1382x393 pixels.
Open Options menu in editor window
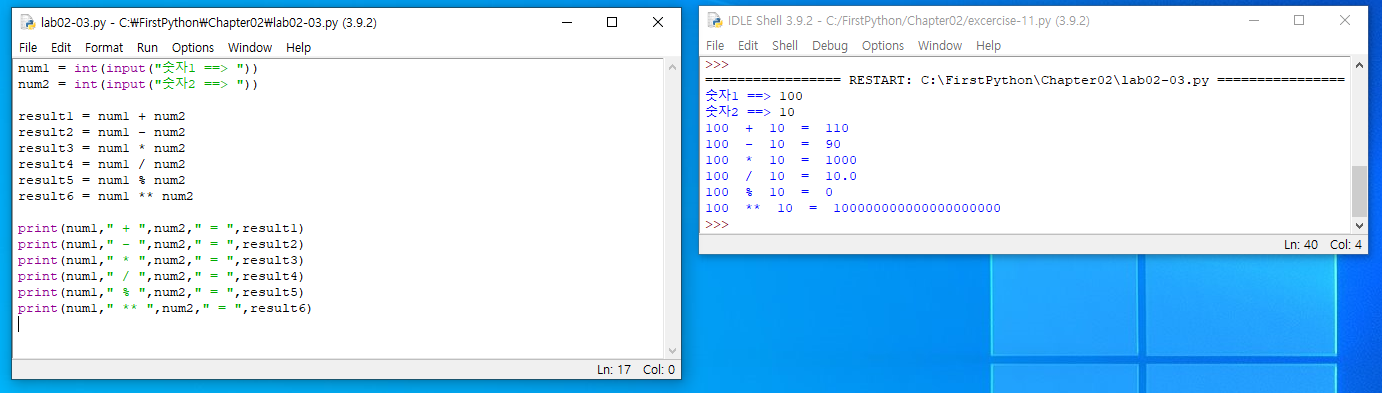(193, 47)
